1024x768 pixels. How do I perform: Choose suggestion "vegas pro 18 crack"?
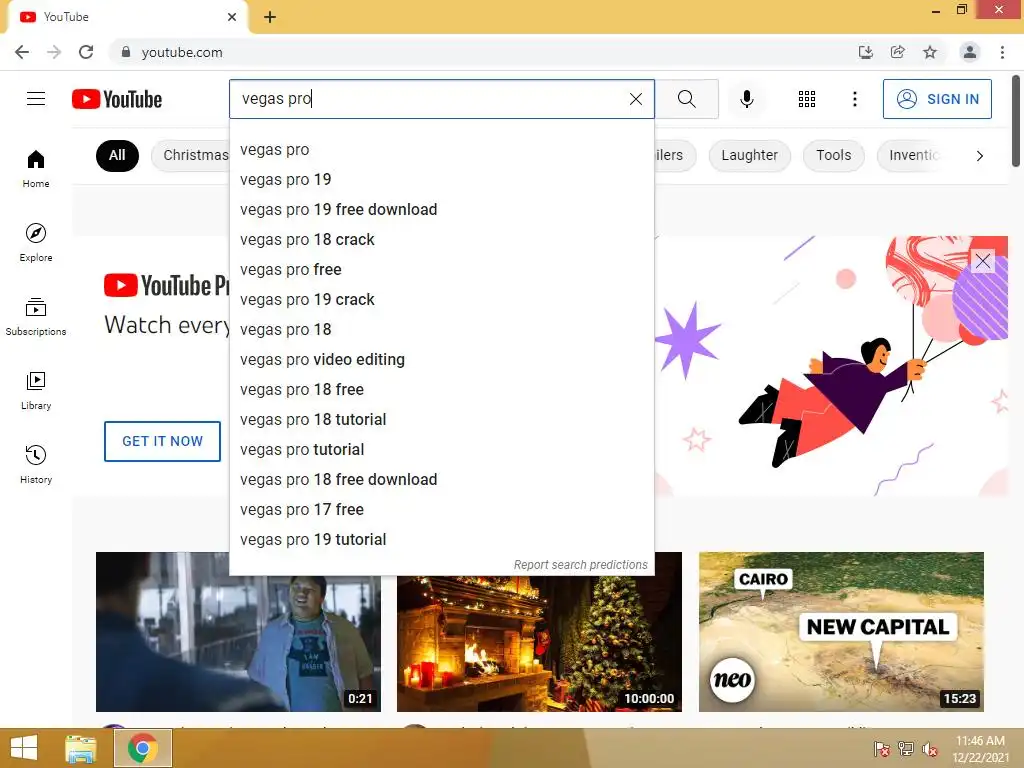442,240
